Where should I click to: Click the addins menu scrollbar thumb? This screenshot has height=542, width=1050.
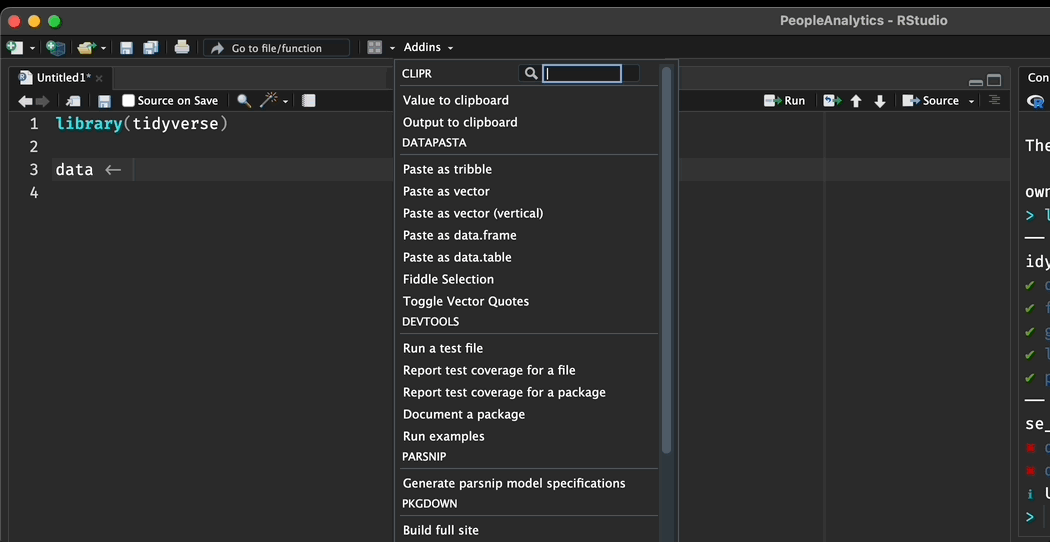pyautogui.click(x=666, y=260)
